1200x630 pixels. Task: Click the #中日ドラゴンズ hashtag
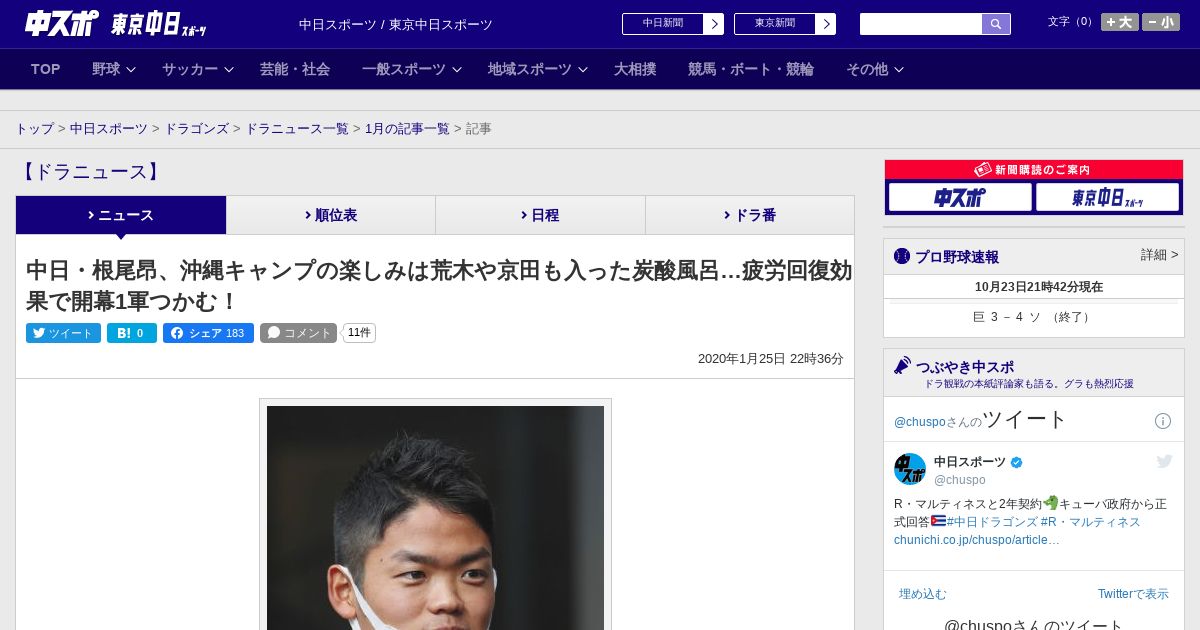[992, 522]
